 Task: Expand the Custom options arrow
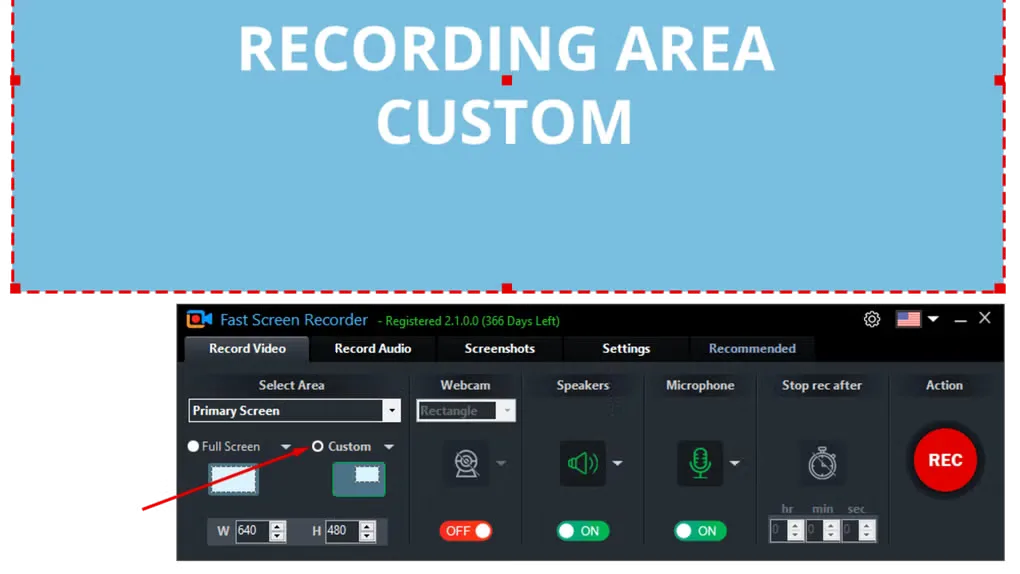[x=389, y=447]
